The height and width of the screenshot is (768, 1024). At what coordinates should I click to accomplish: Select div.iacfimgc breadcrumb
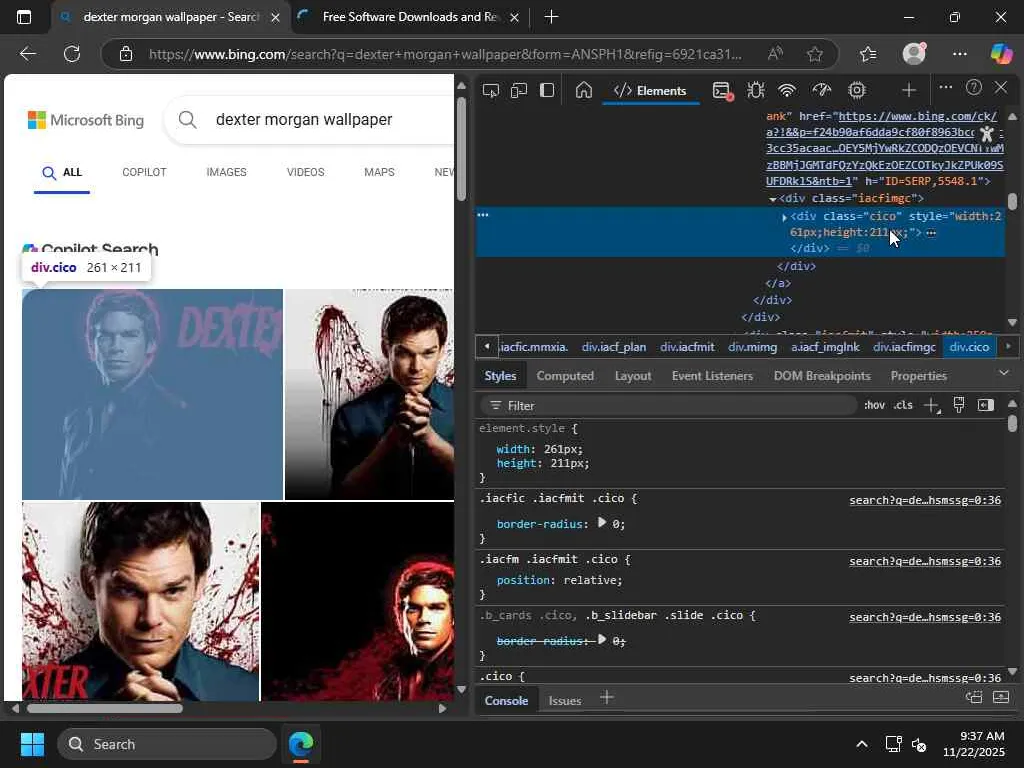[904, 347]
